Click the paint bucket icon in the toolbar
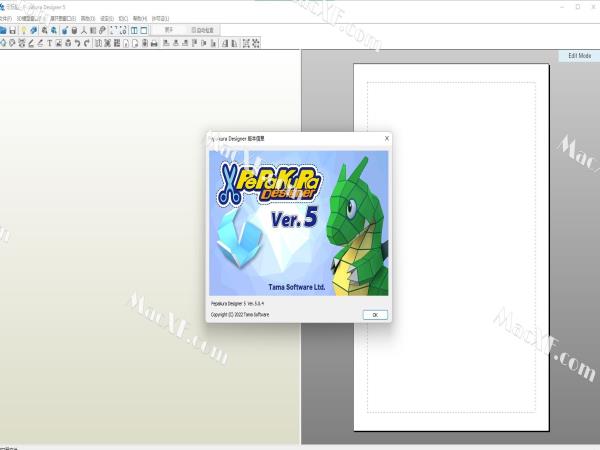Screen dimensions: 600x450 (65, 30)
